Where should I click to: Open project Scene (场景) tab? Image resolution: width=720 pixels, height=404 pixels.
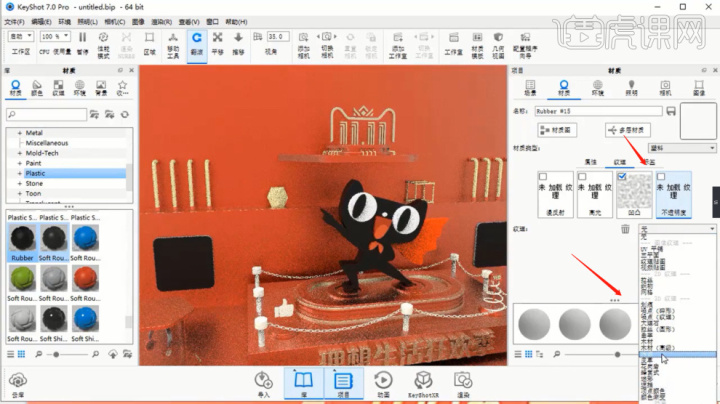pyautogui.click(x=530, y=88)
